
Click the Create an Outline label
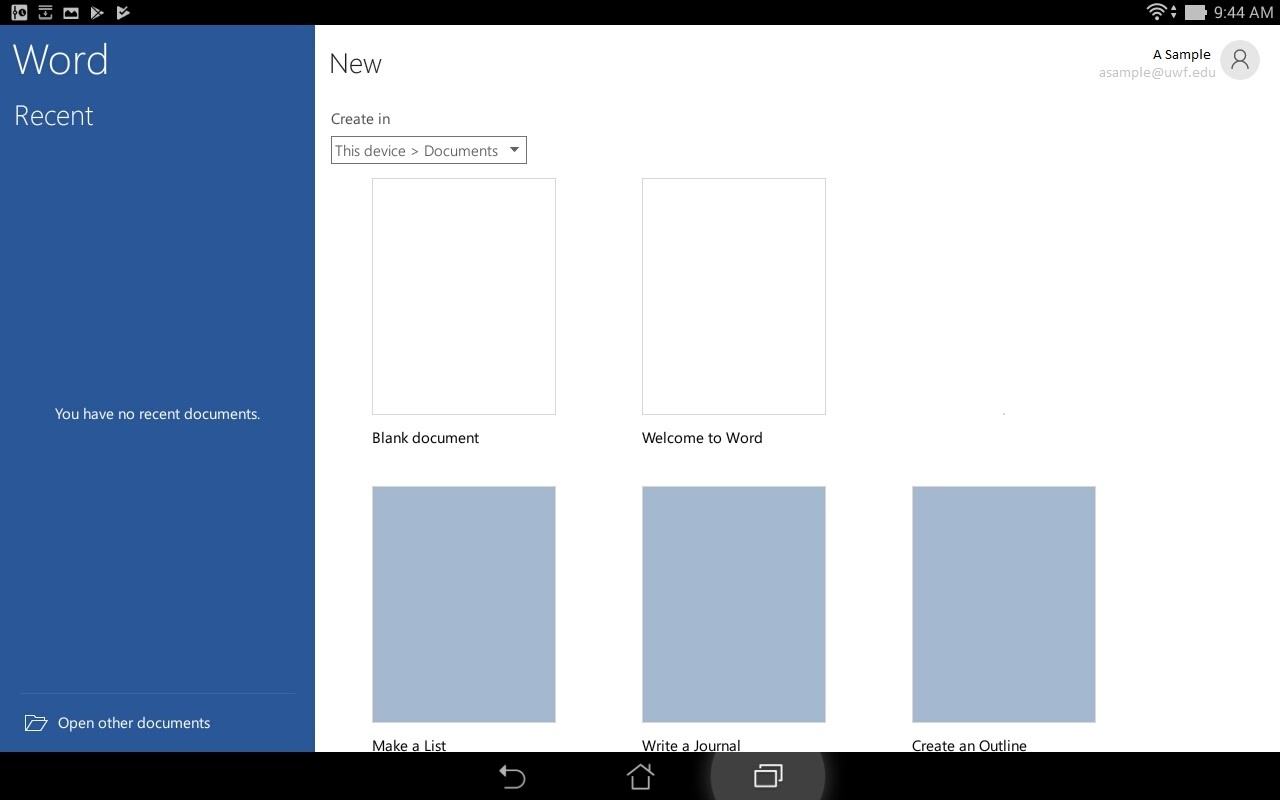click(x=969, y=745)
